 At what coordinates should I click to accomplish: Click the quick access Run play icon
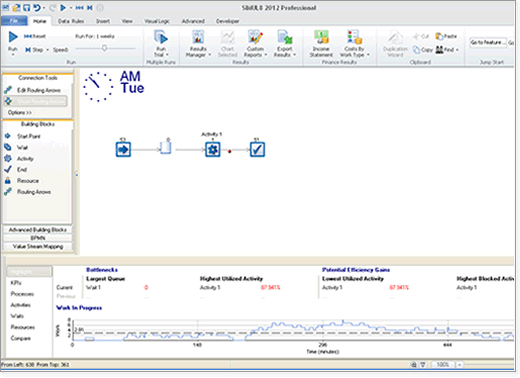click(x=62, y=8)
